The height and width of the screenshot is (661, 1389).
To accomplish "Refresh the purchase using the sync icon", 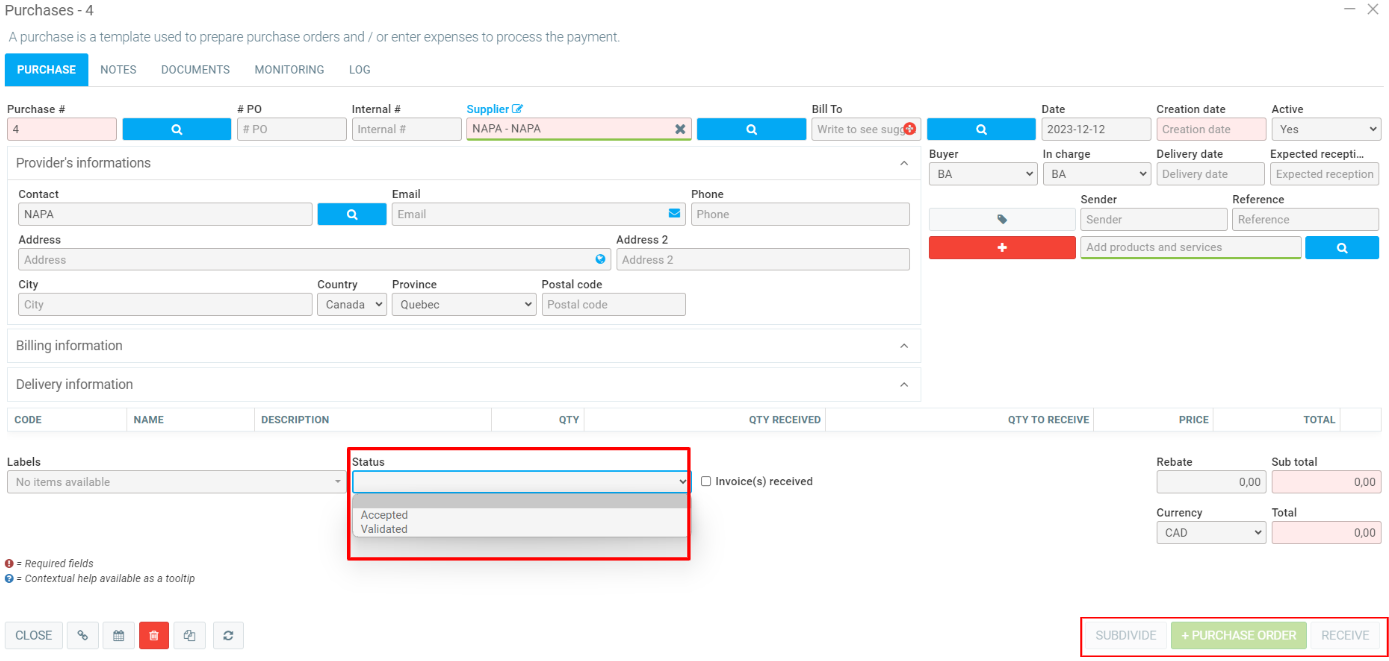I will 224,635.
